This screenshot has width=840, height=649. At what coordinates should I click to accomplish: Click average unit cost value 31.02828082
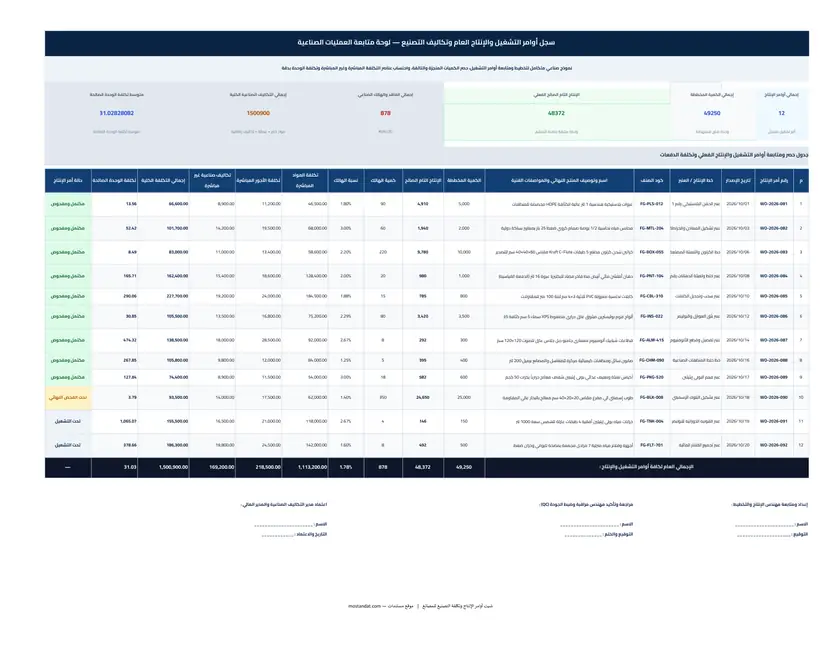(116, 113)
